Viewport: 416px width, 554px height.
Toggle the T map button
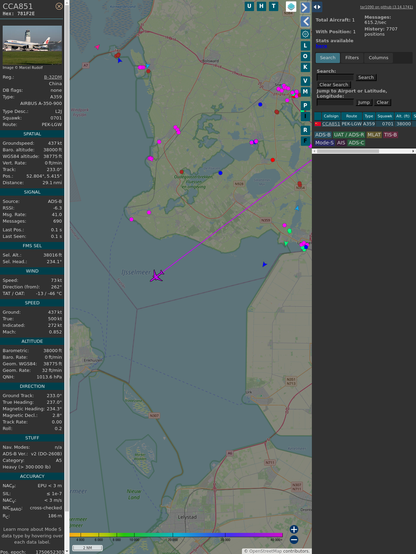tap(273, 6)
